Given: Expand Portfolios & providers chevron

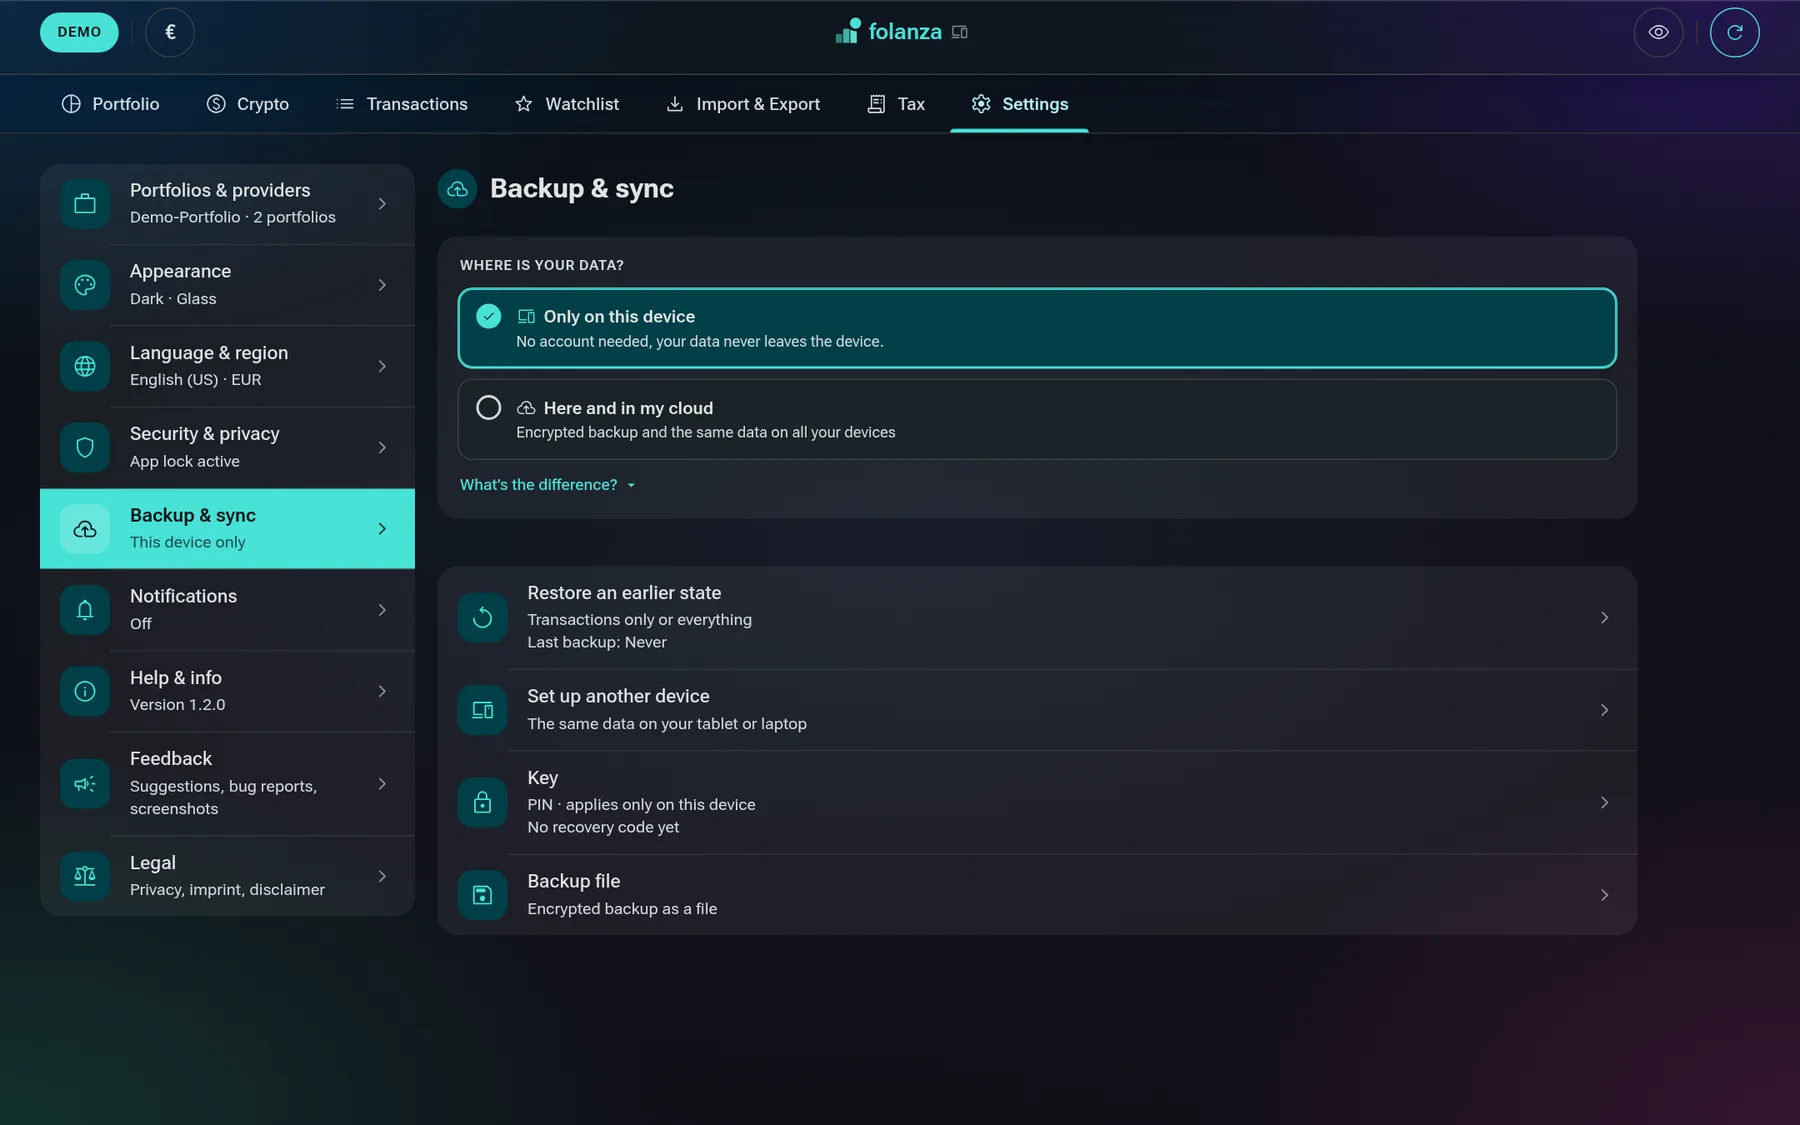Looking at the screenshot, I should [382, 204].
